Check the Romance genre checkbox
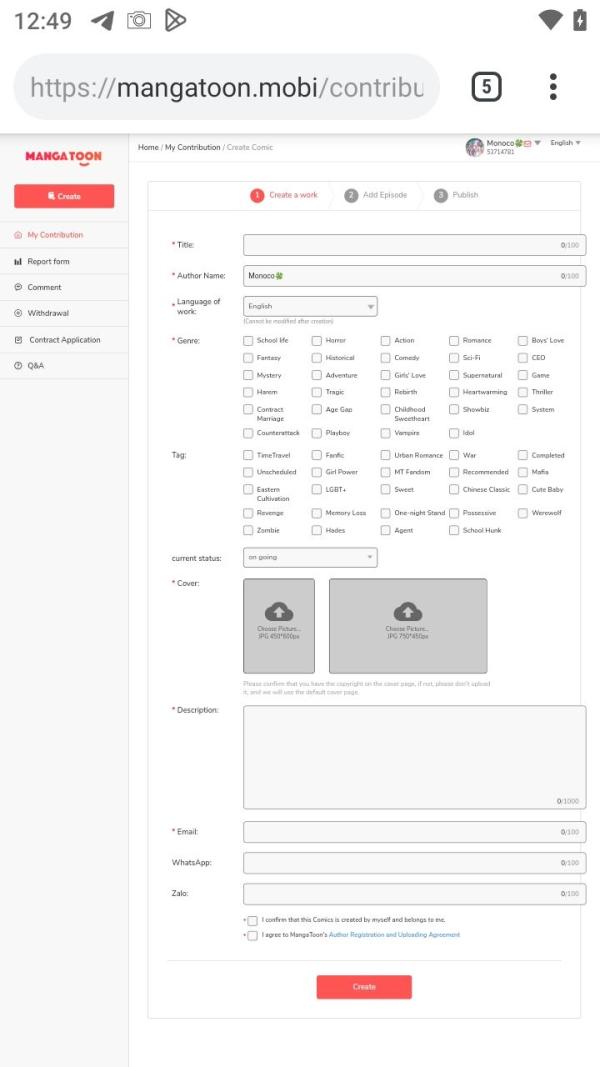The height and width of the screenshot is (1067, 600). coord(454,340)
